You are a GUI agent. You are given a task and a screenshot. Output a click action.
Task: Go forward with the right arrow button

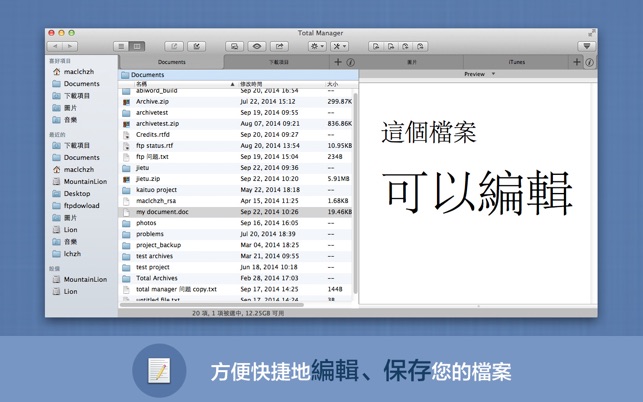point(70,46)
